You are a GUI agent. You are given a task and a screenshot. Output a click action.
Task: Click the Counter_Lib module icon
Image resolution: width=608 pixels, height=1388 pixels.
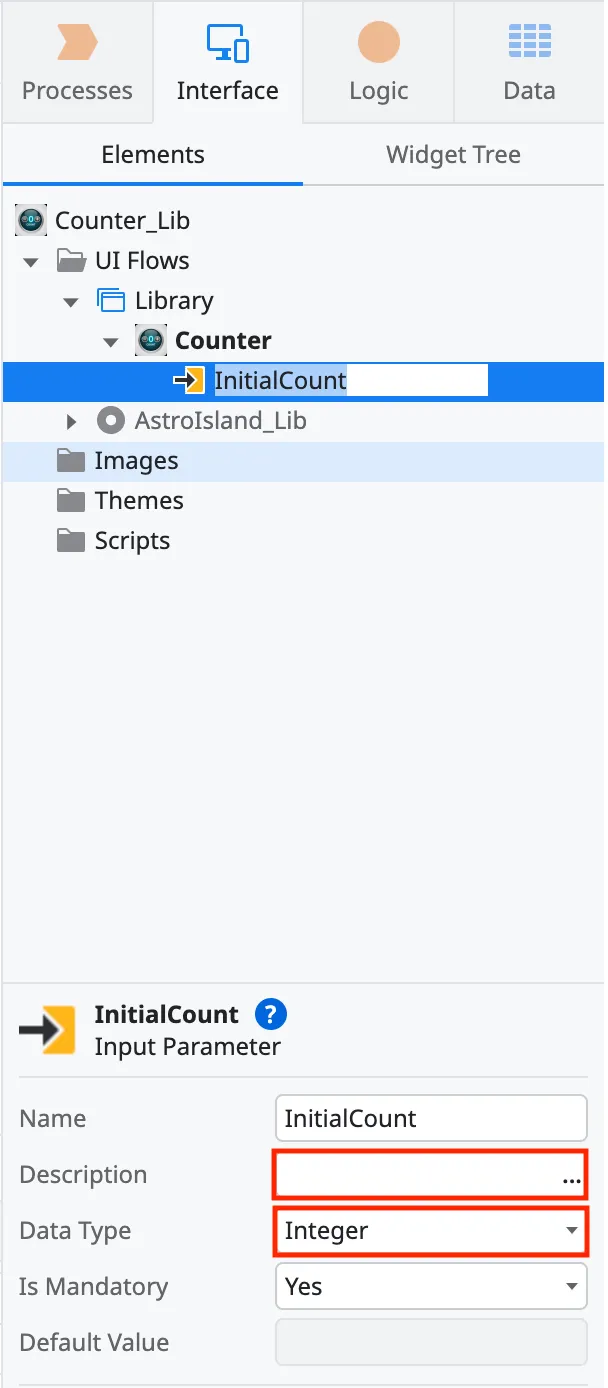click(30, 220)
